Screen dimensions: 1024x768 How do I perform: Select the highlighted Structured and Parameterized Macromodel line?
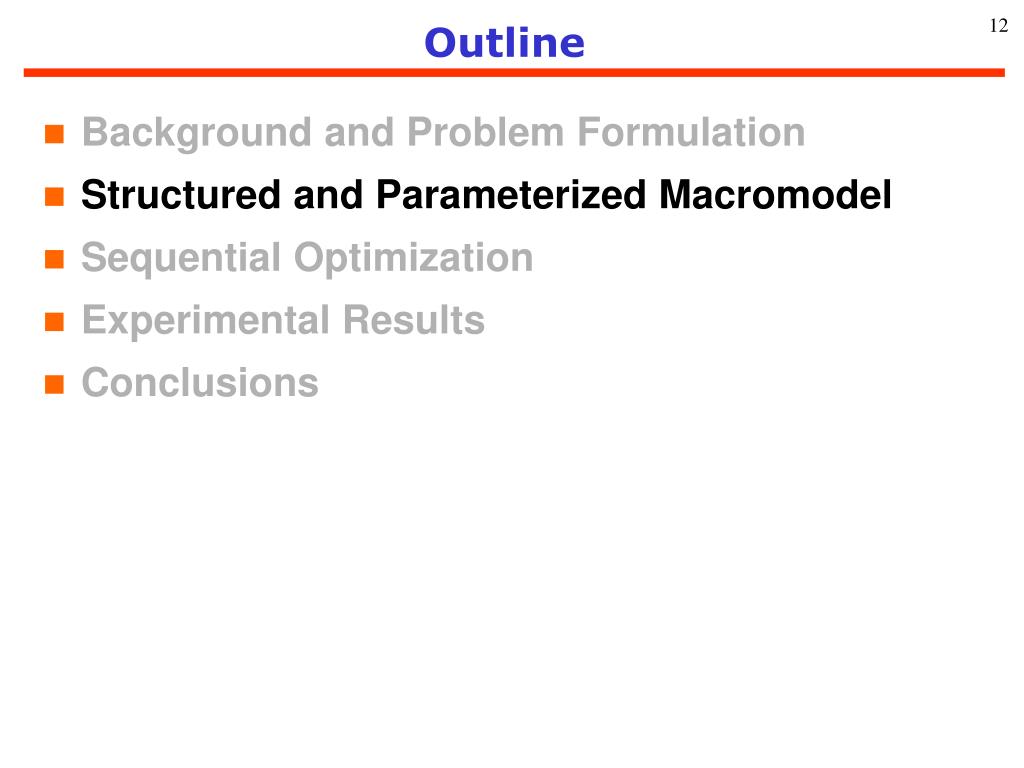[486, 195]
